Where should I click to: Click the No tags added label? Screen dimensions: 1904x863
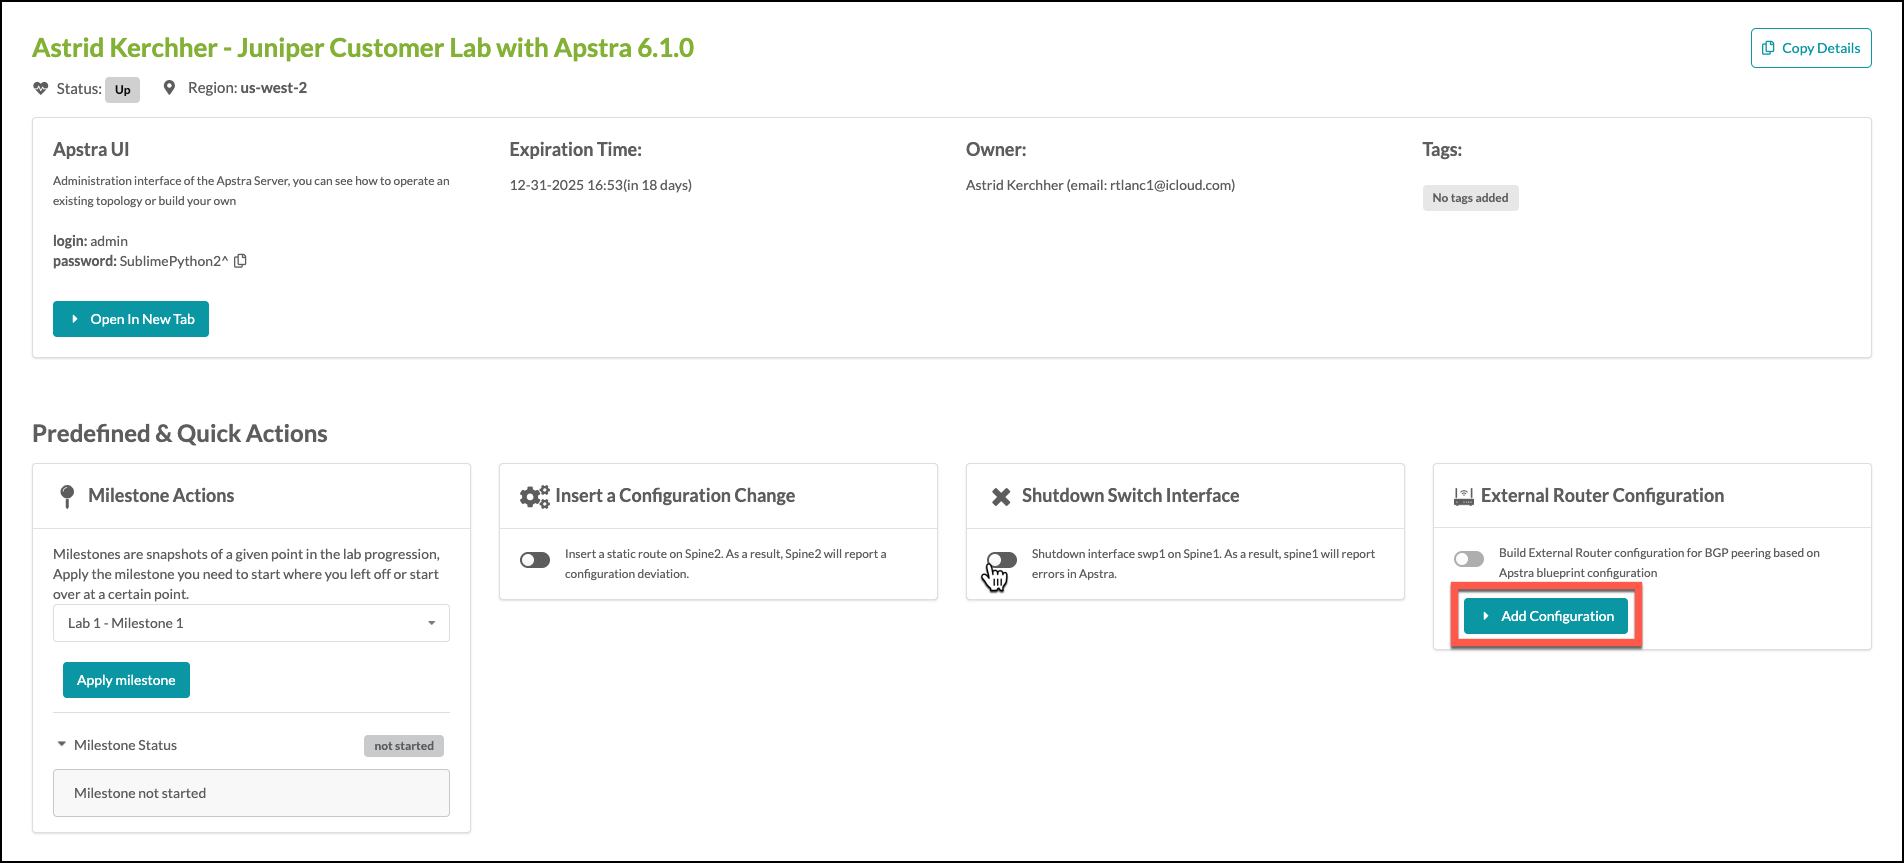(x=1469, y=198)
